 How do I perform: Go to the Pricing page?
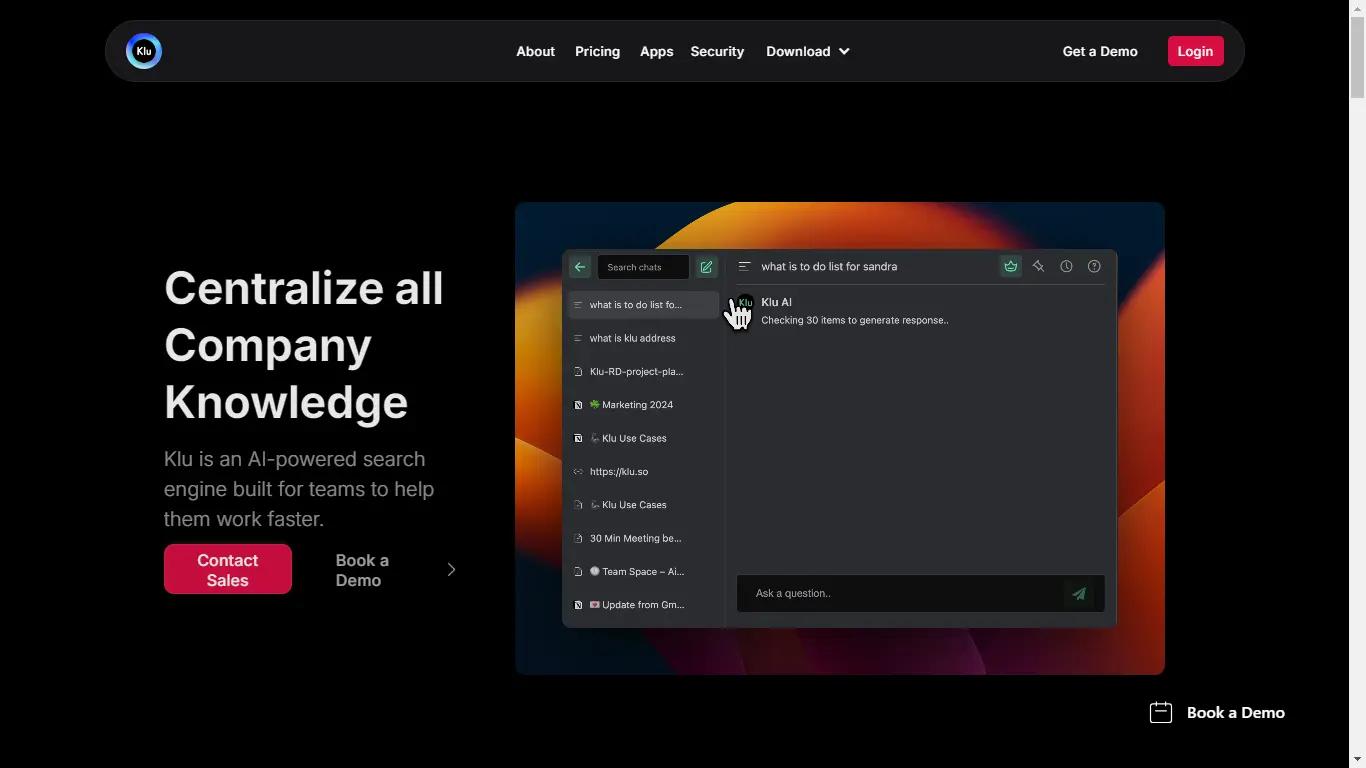[597, 51]
